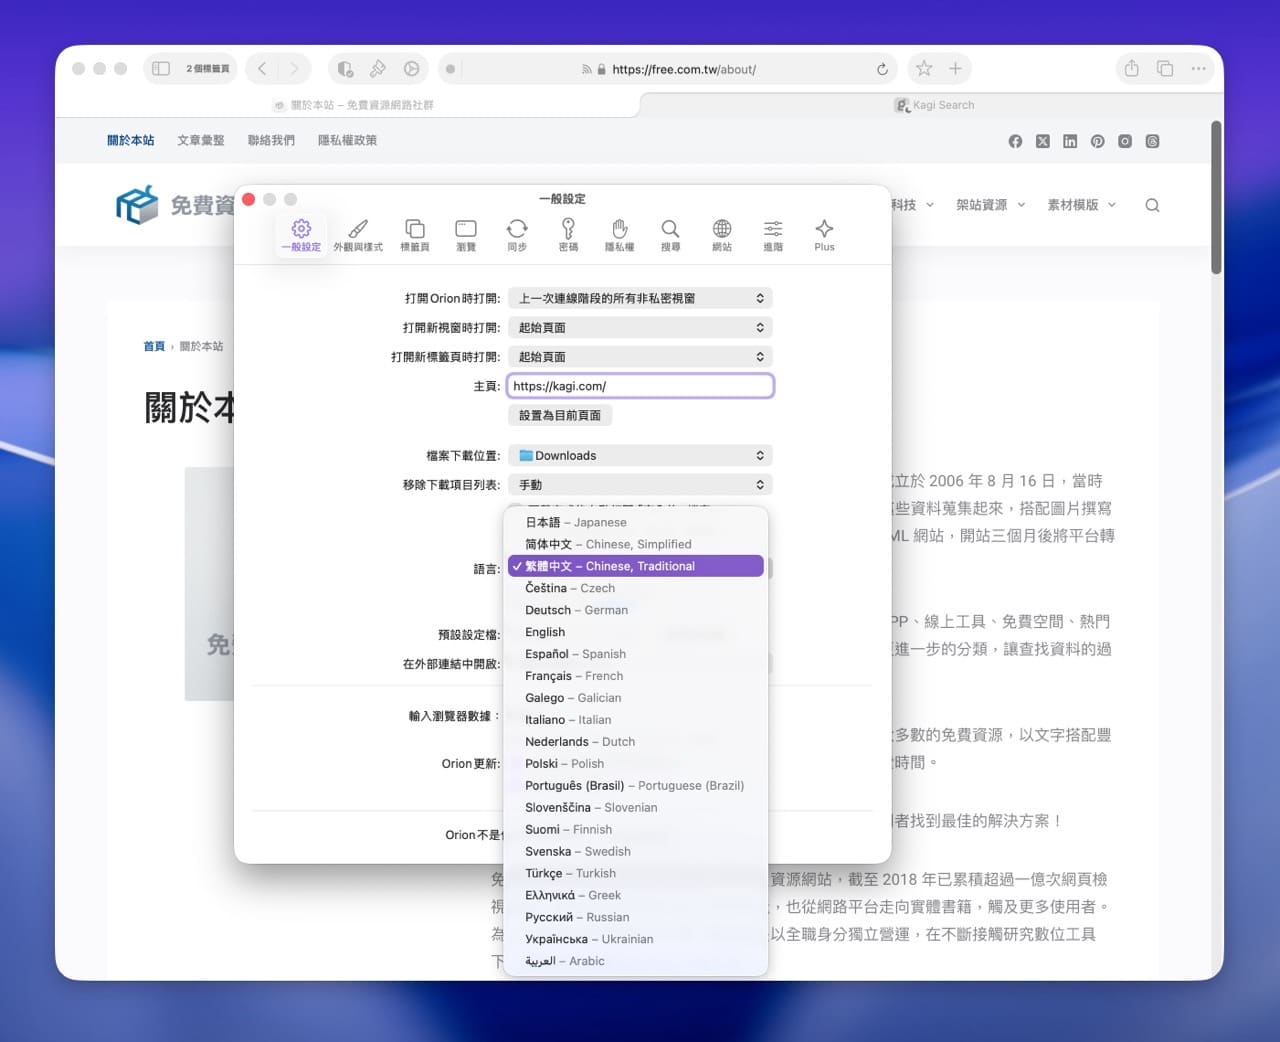Open the 隱私權 (Privacy) settings panel
This screenshot has height=1042, width=1280.
click(x=619, y=234)
